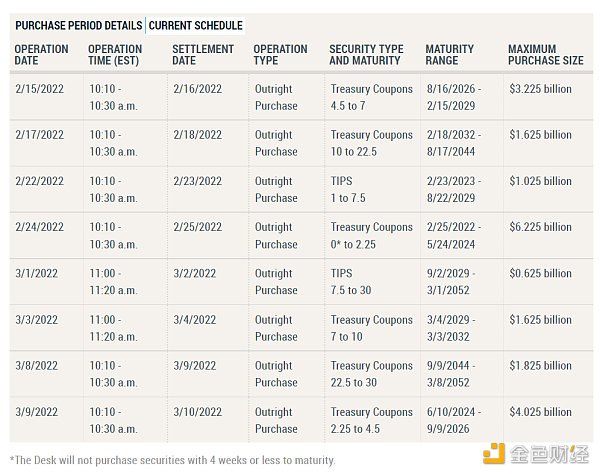The width and height of the screenshot is (600, 475).
Task: Click the Operation Type column header
Action: coord(280,55)
